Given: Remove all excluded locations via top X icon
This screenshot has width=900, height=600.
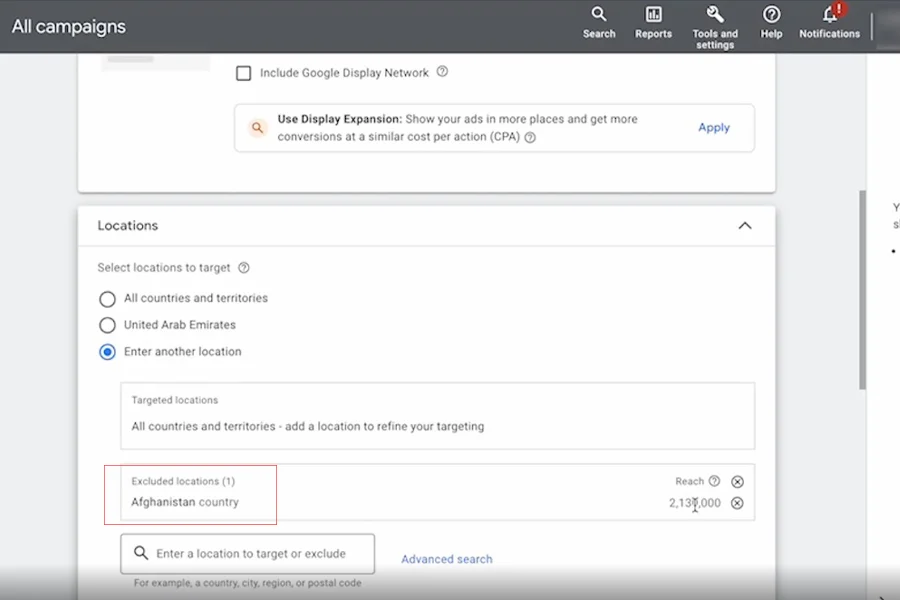Looking at the screenshot, I should point(738,481).
